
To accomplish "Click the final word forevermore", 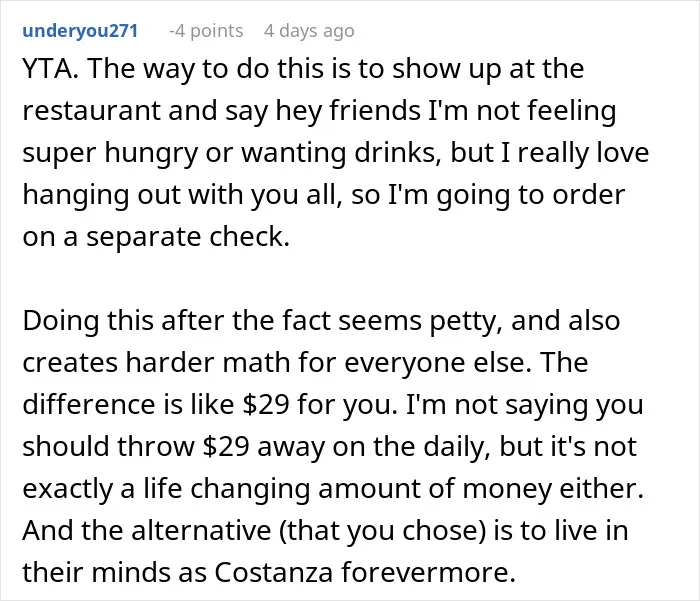I will (x=428, y=572).
